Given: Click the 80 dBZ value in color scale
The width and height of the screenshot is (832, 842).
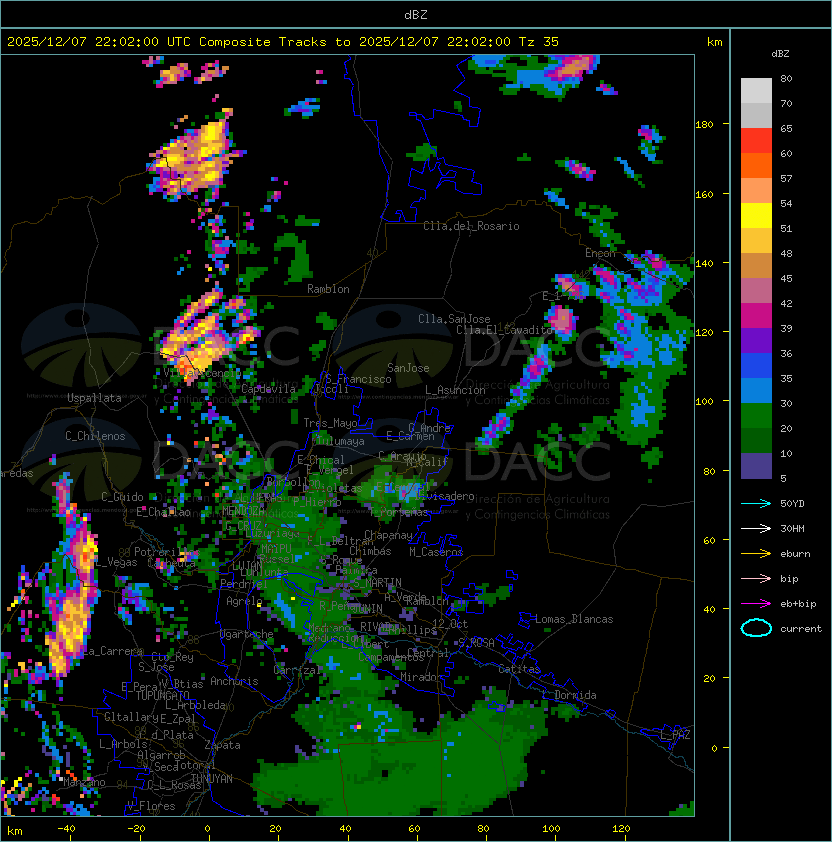Looking at the screenshot, I should pos(786,79).
